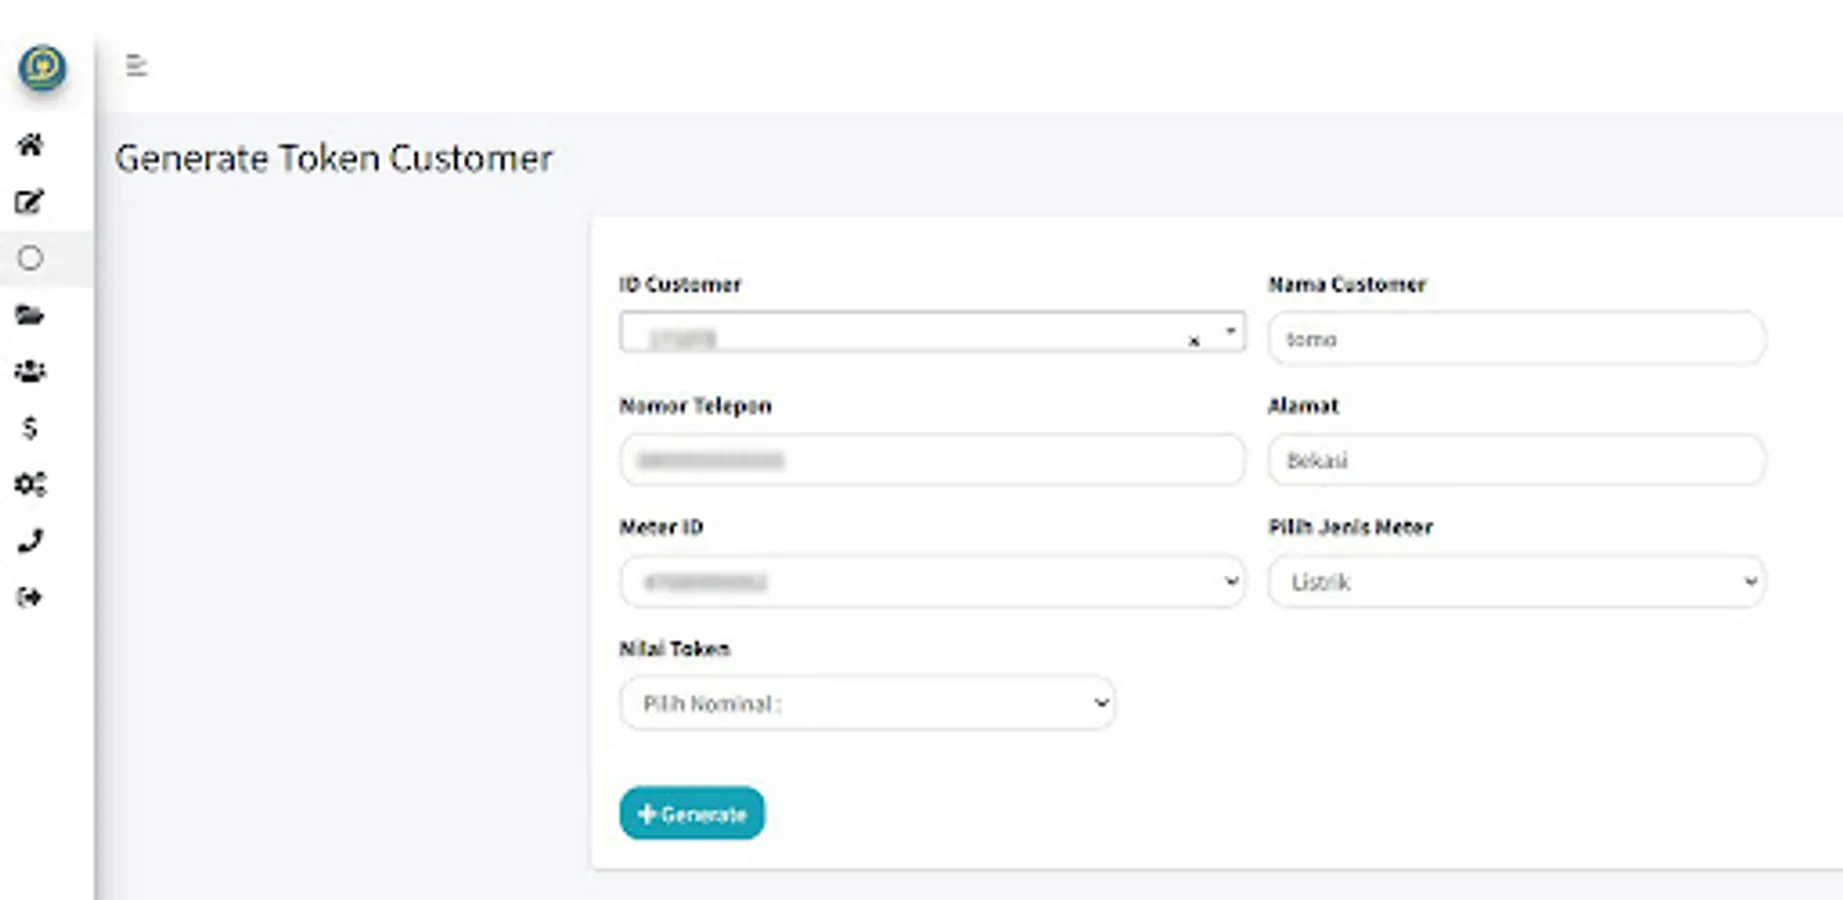Open the folder icon in sidebar
Viewport: 1843px width, 900px height.
tap(30, 315)
